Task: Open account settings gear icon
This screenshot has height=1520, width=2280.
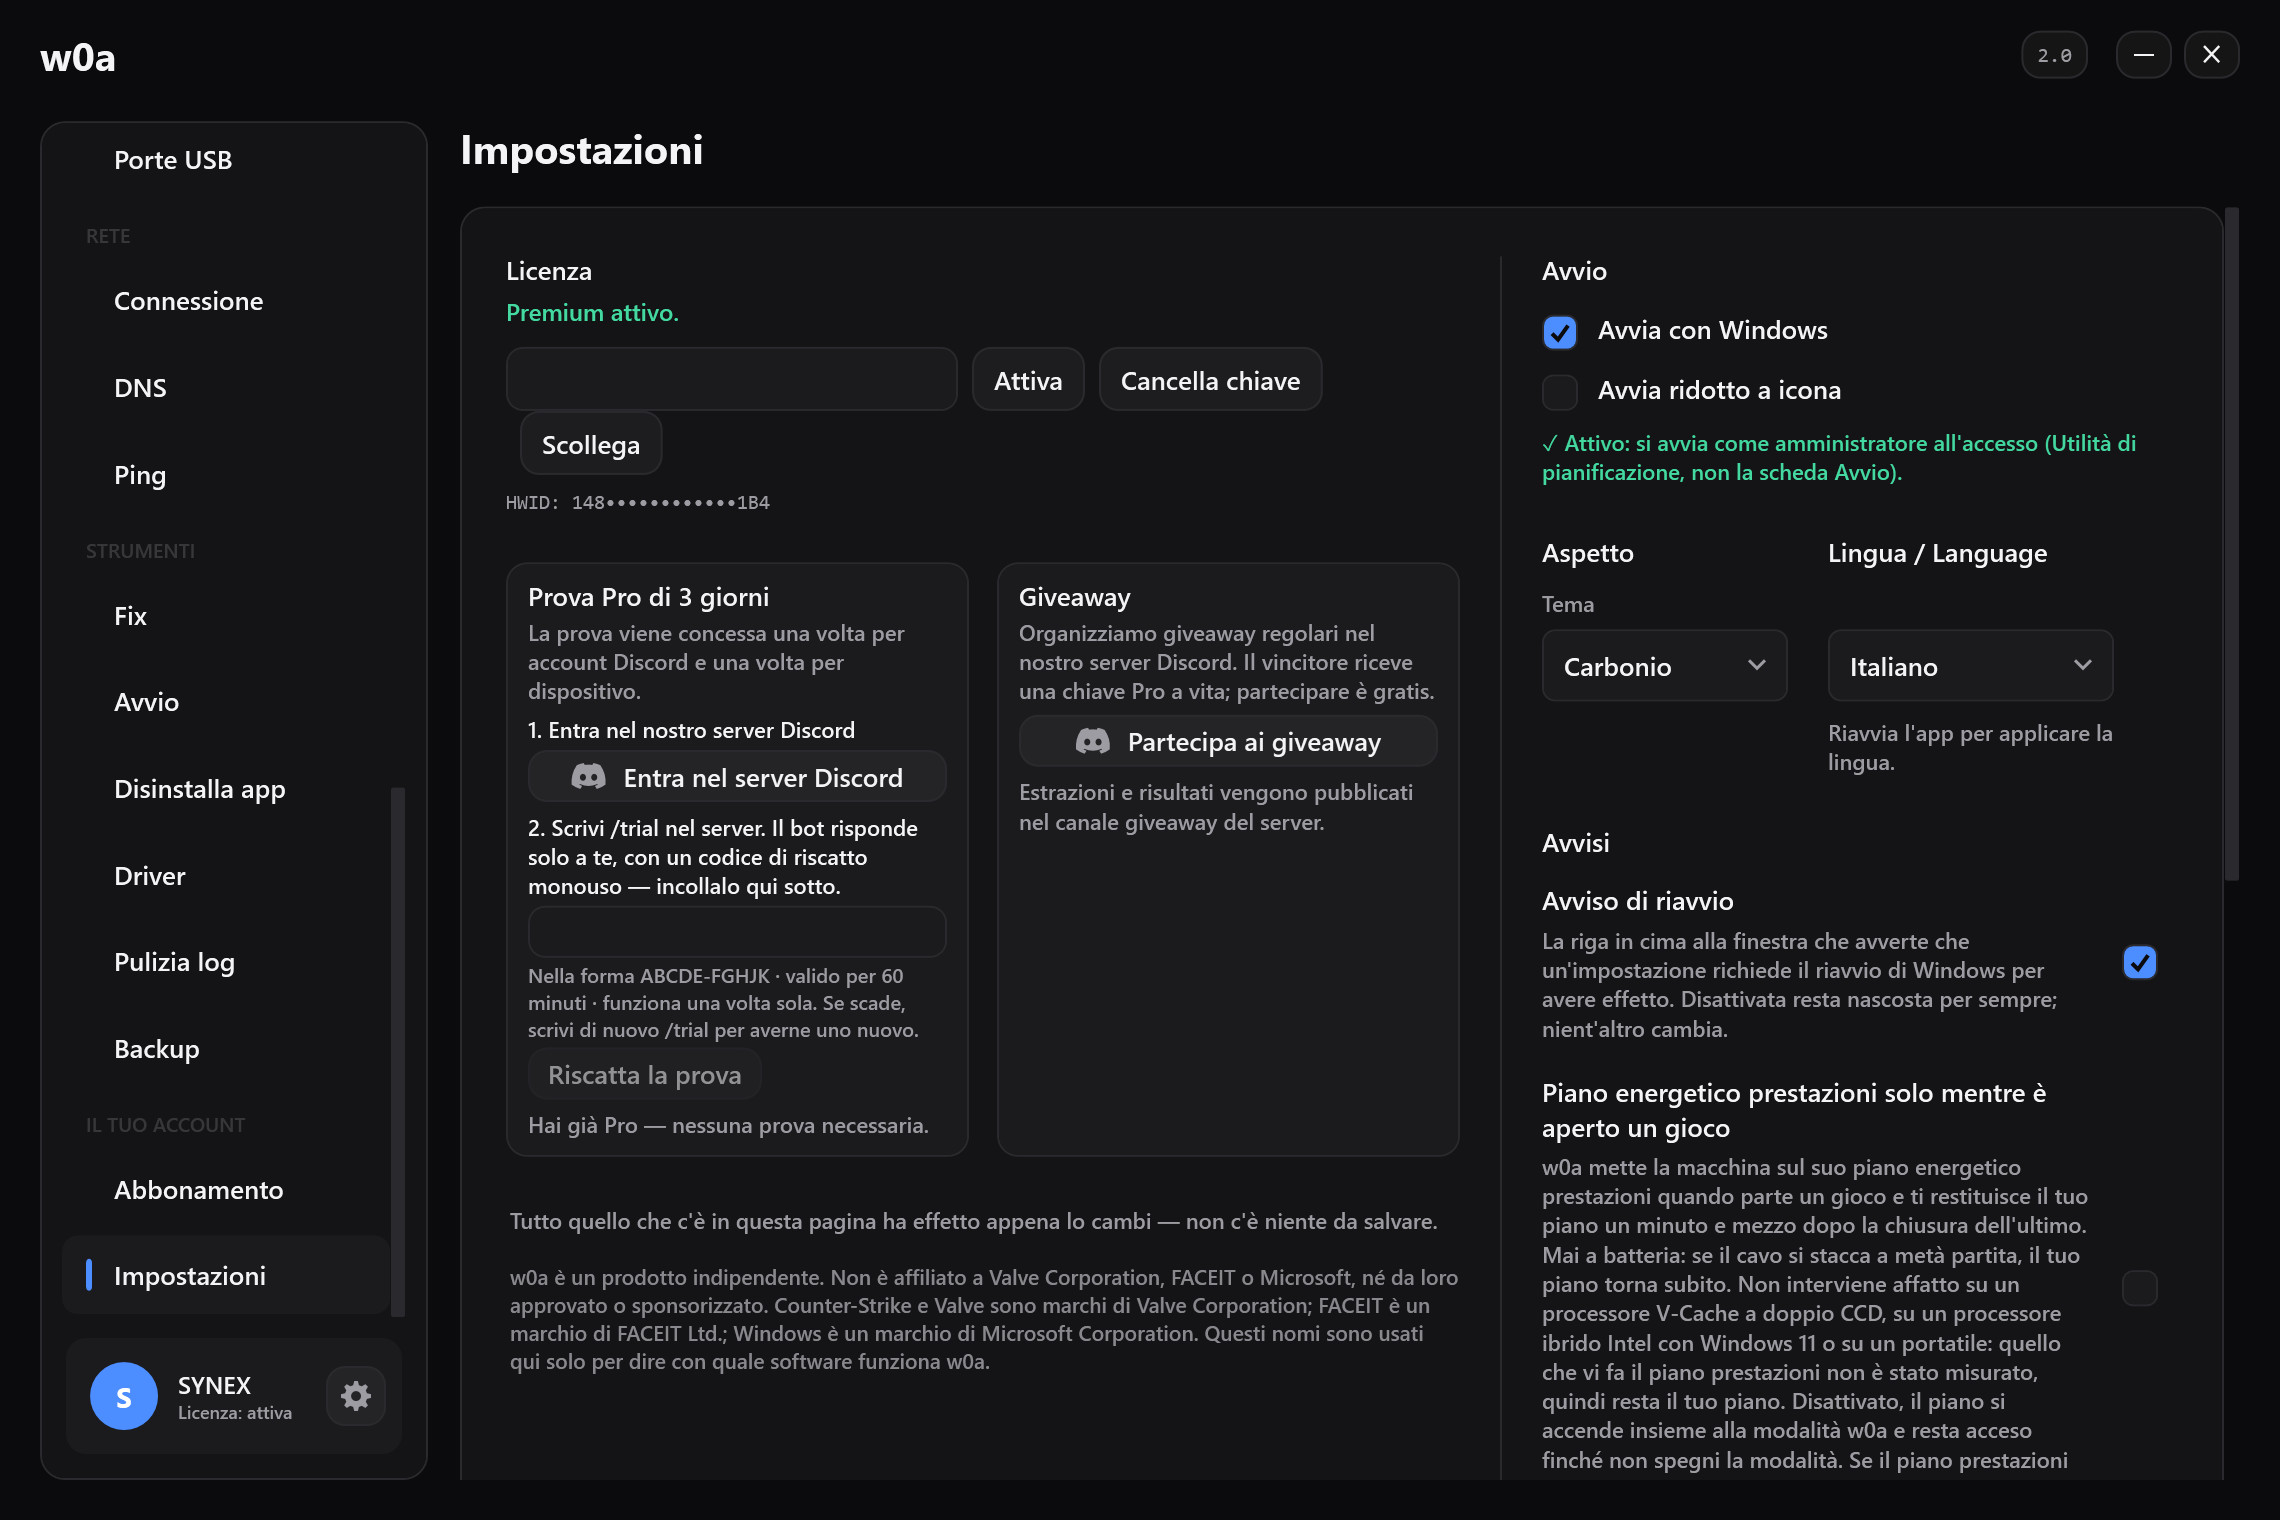Action: (x=356, y=1395)
